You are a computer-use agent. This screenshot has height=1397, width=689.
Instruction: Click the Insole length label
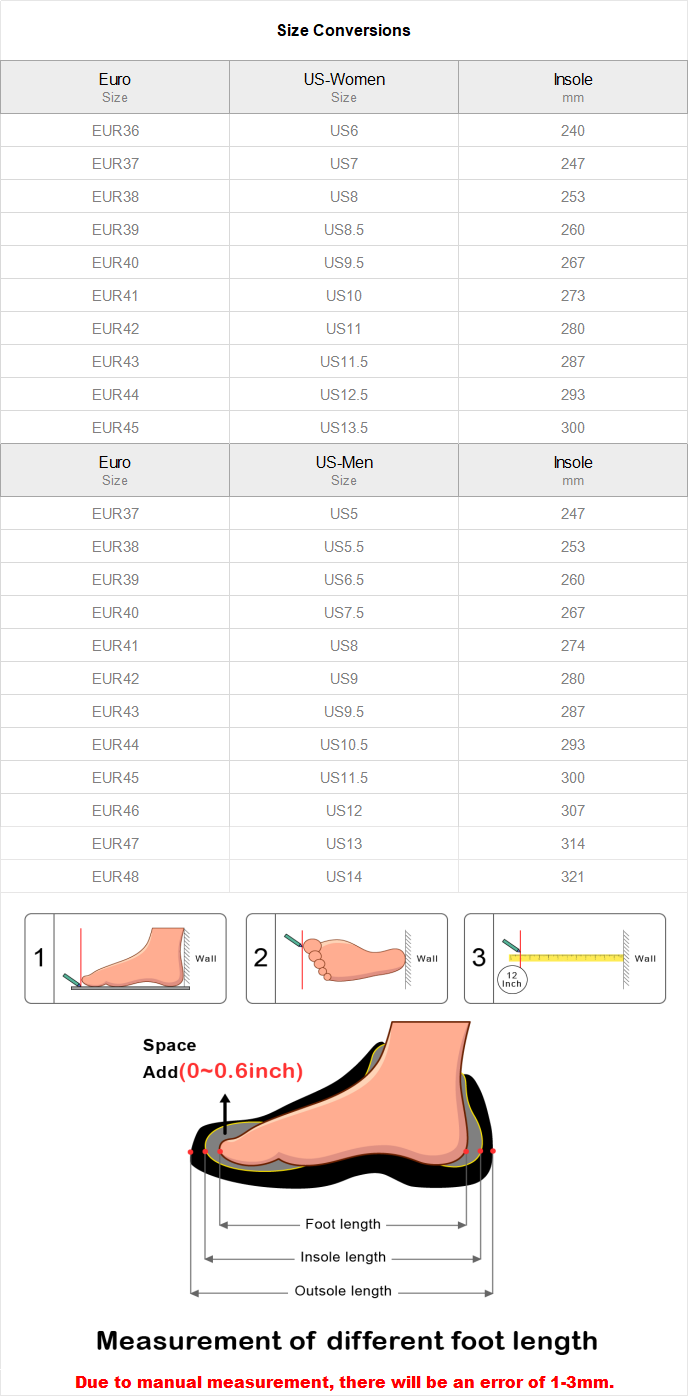coord(343,1257)
